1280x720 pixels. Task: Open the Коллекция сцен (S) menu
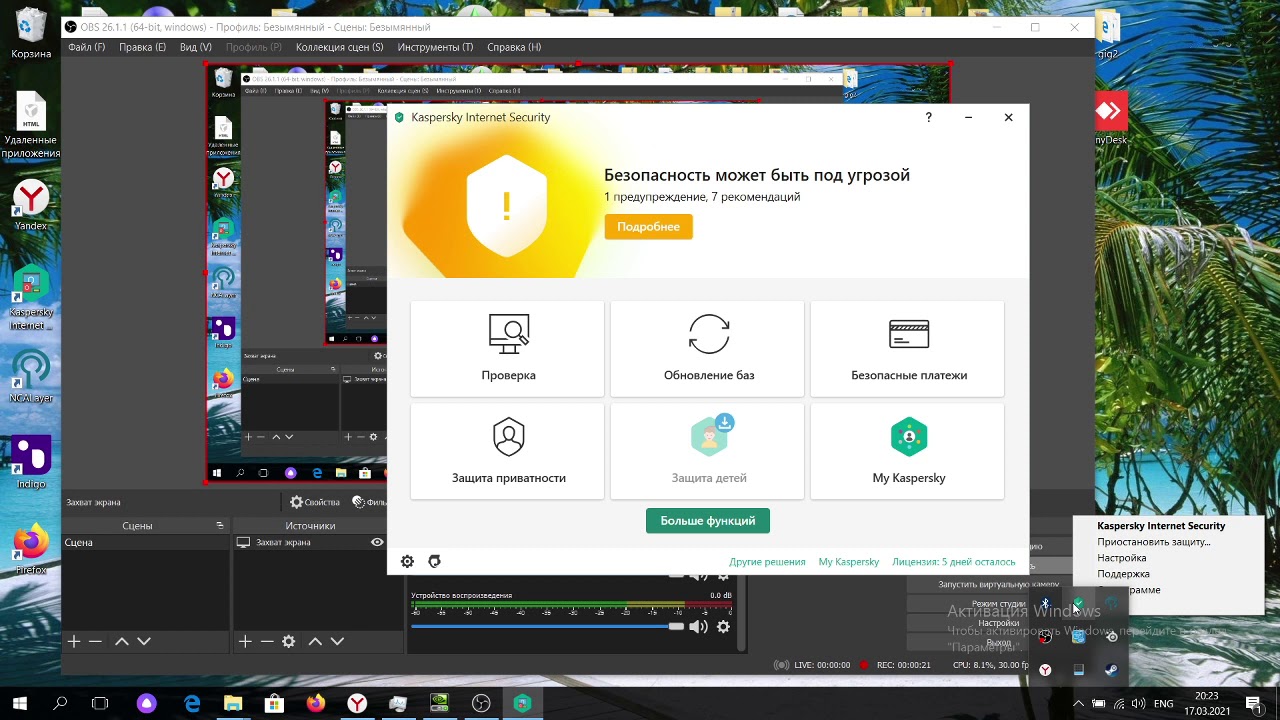tap(339, 47)
